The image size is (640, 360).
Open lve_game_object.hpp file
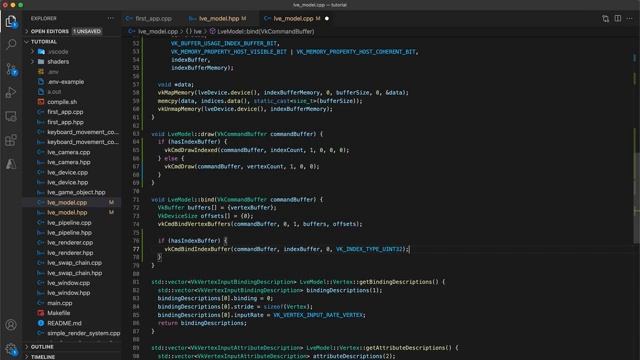76,192
